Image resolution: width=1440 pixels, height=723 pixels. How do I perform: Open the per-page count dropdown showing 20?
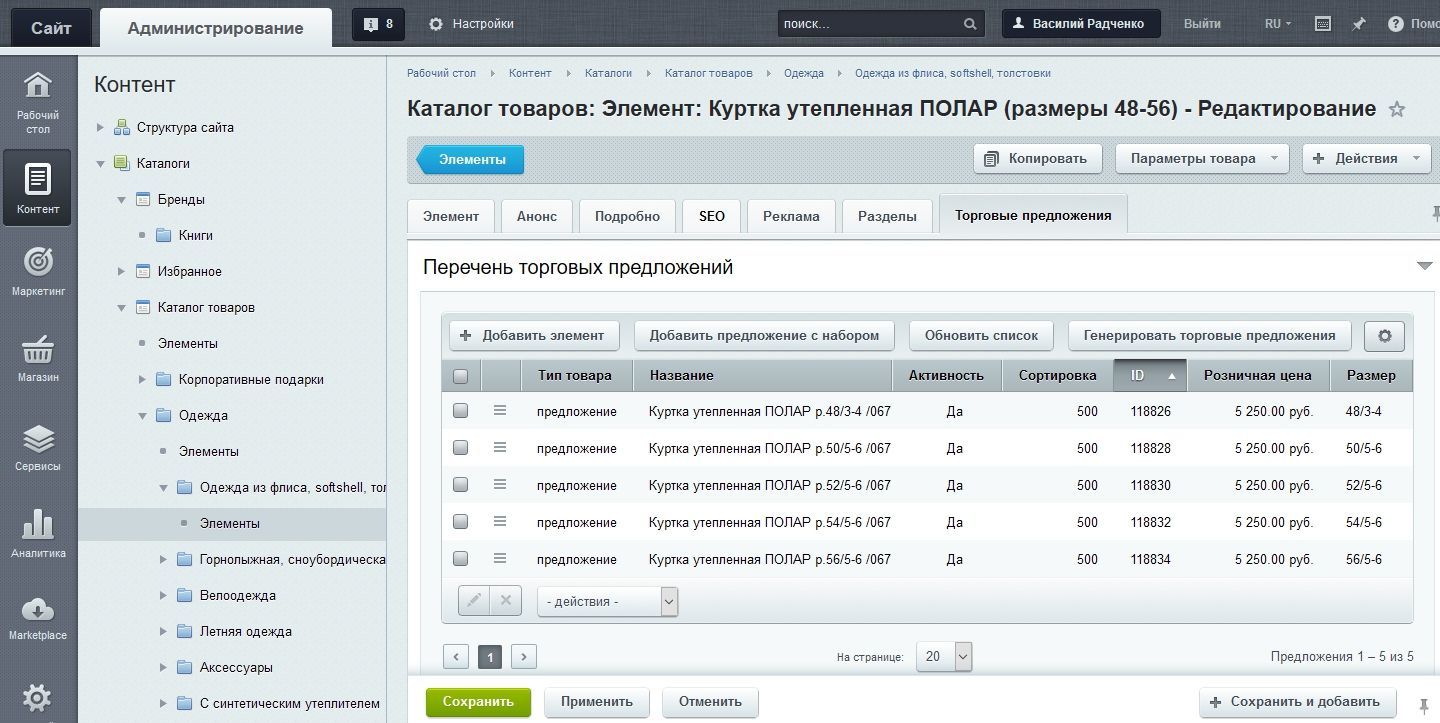click(944, 657)
